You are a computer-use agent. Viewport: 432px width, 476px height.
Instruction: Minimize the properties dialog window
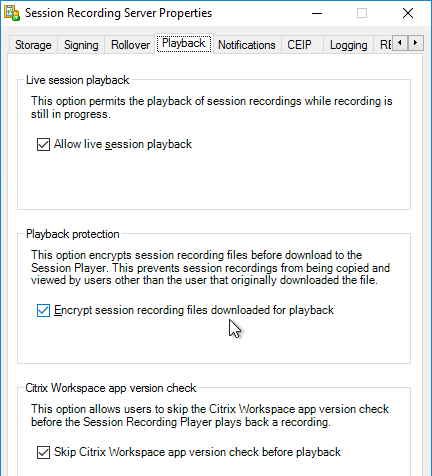point(317,13)
